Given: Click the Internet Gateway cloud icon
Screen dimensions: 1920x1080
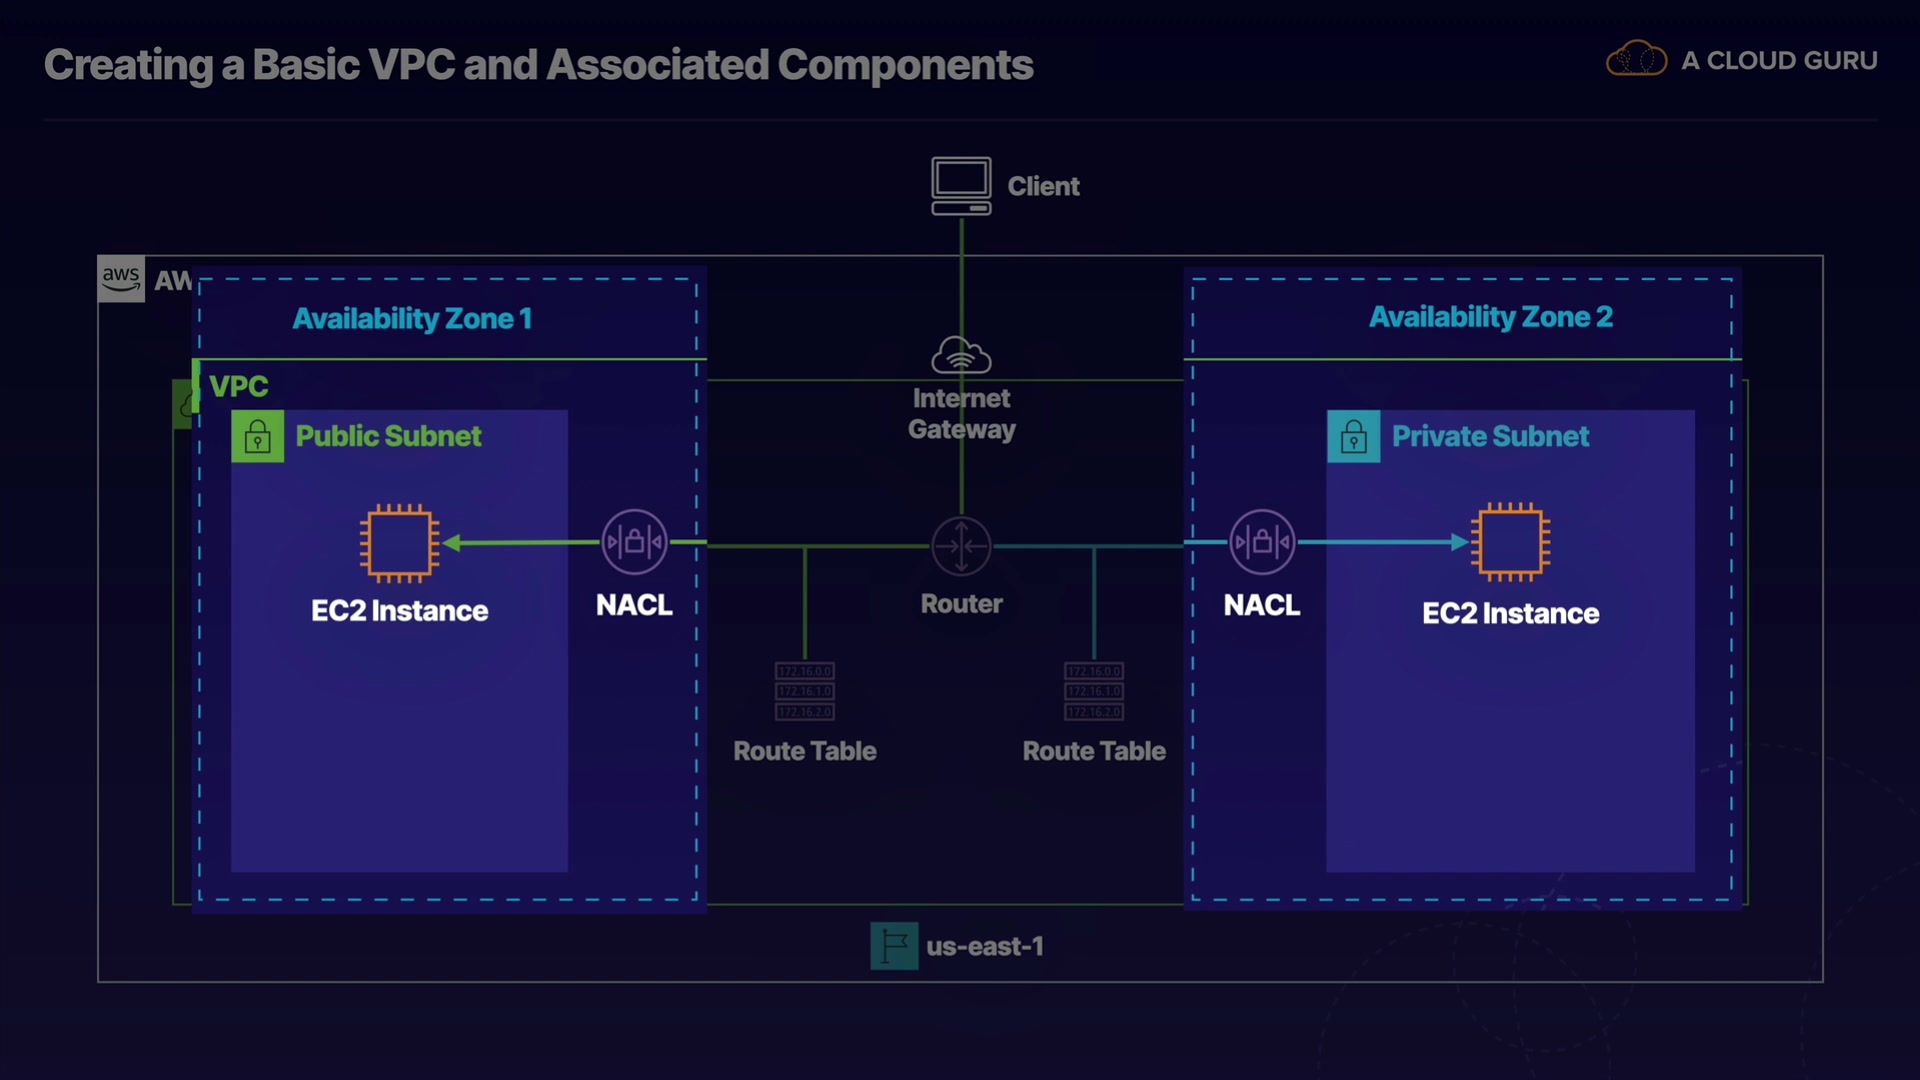Looking at the screenshot, I should [961, 355].
